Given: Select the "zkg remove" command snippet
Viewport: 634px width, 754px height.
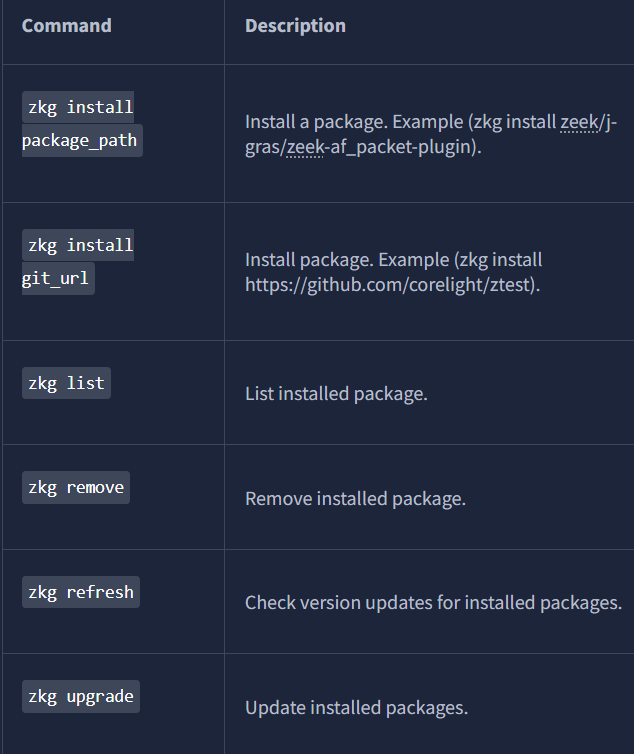Looking at the screenshot, I should 76,487.
